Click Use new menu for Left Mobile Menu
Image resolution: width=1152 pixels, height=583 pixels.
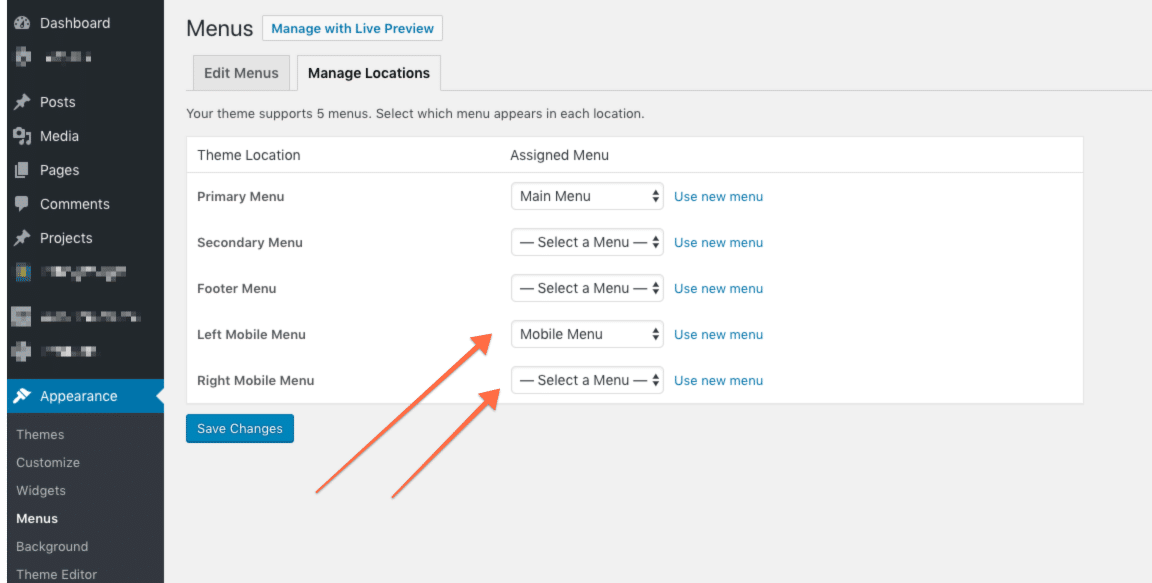click(x=719, y=335)
